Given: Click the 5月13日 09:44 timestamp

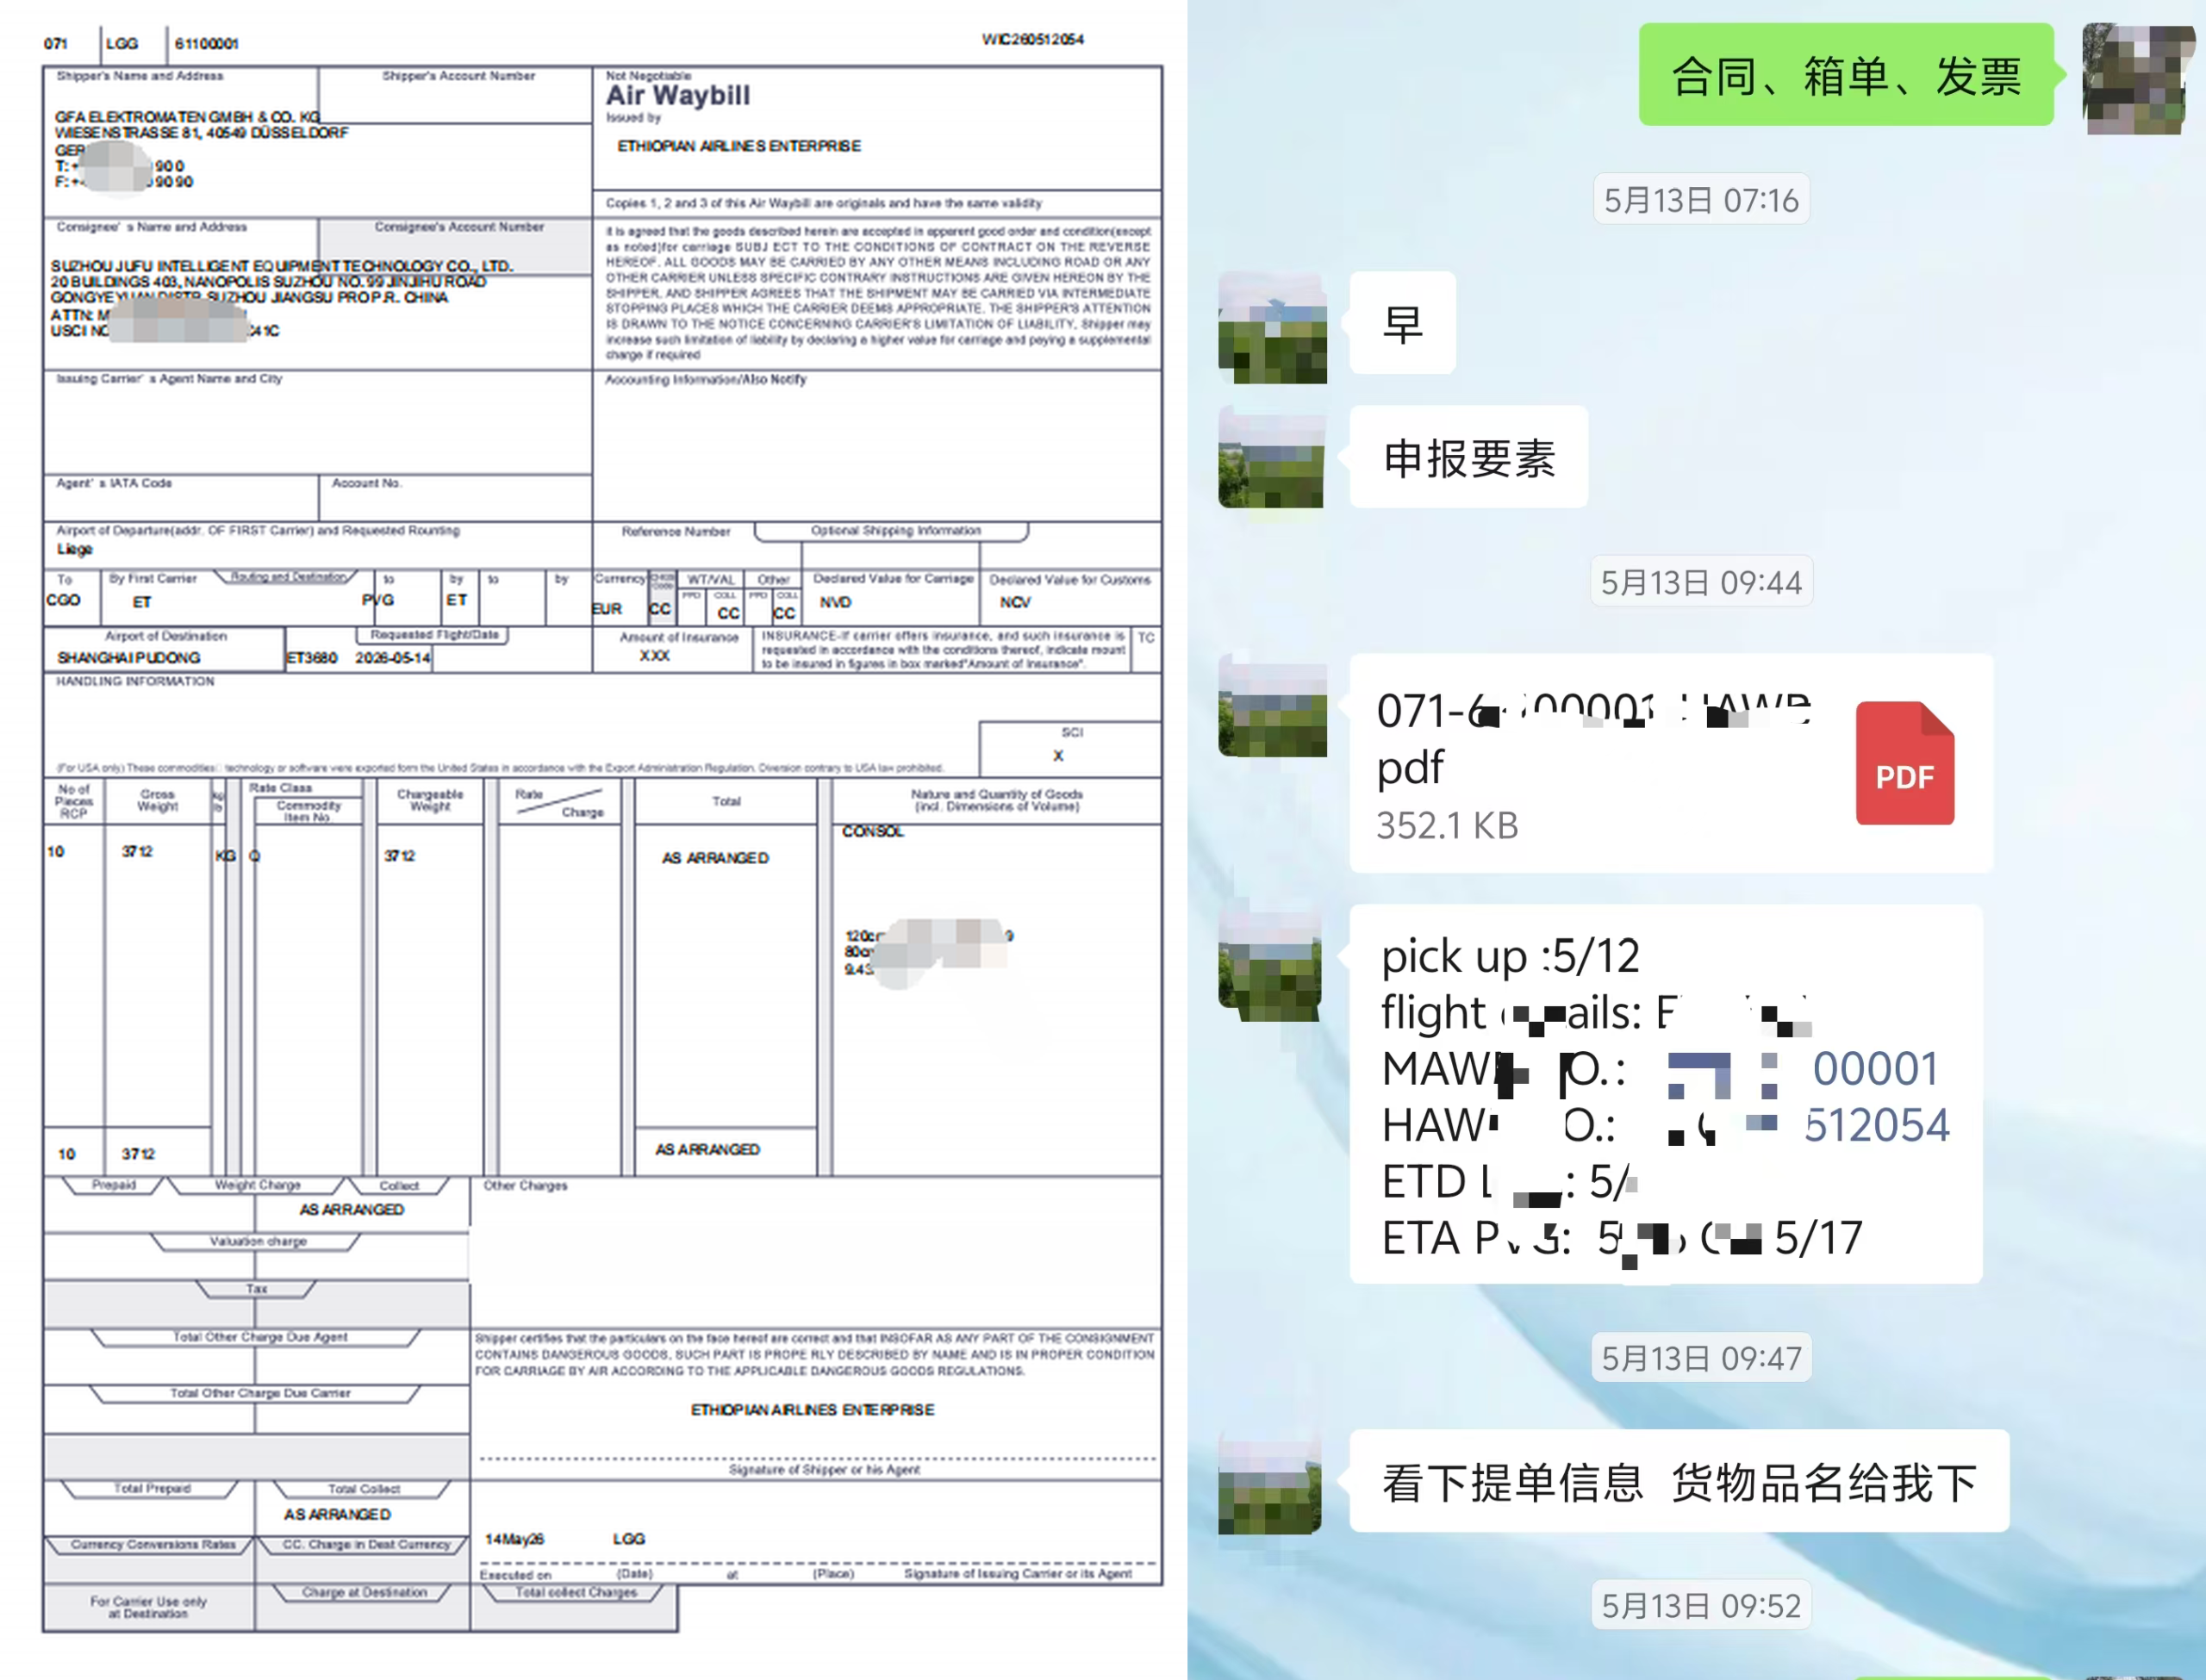Looking at the screenshot, I should (1700, 582).
